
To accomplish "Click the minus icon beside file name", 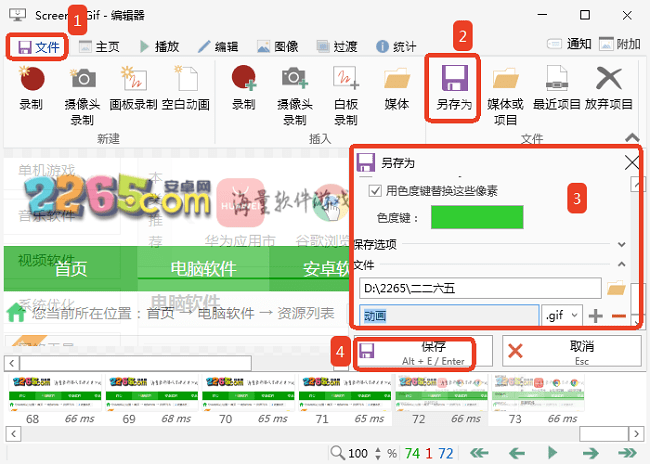I will point(618,316).
